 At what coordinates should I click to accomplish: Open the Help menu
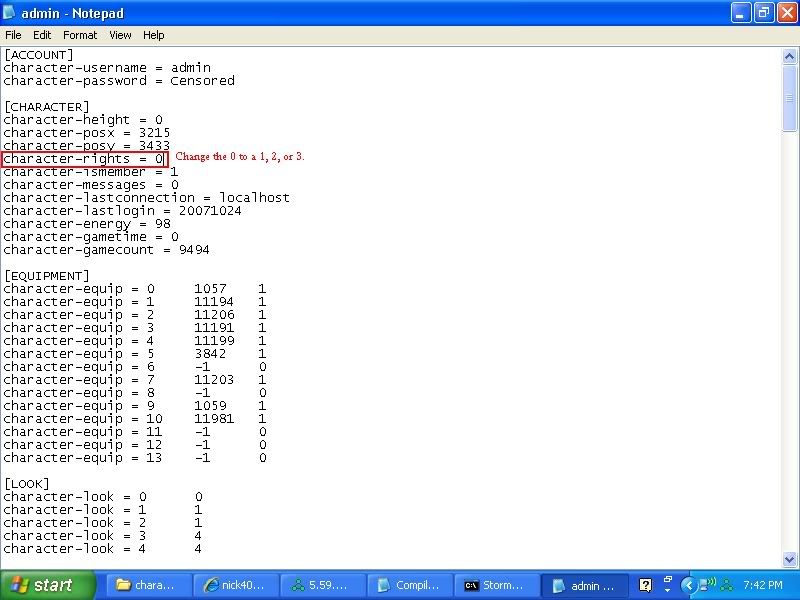pyautogui.click(x=153, y=35)
